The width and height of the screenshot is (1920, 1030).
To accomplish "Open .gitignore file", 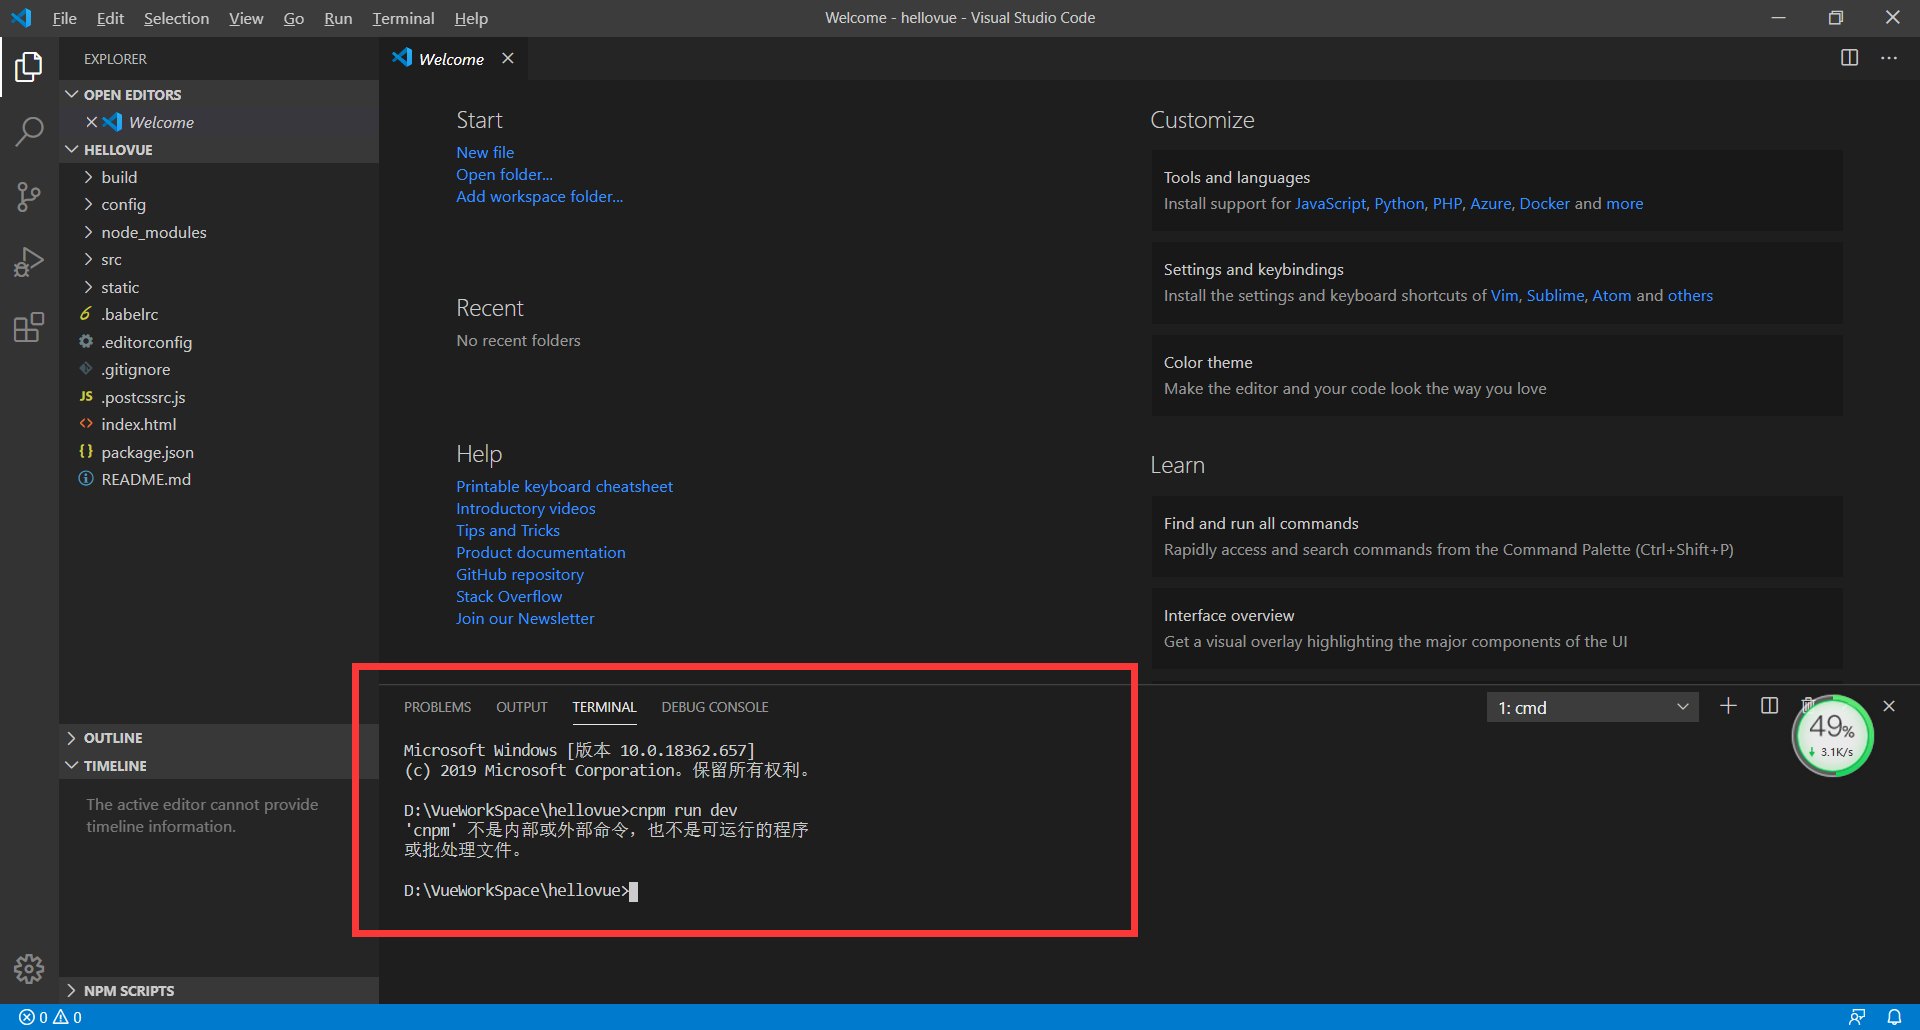I will 219,369.
